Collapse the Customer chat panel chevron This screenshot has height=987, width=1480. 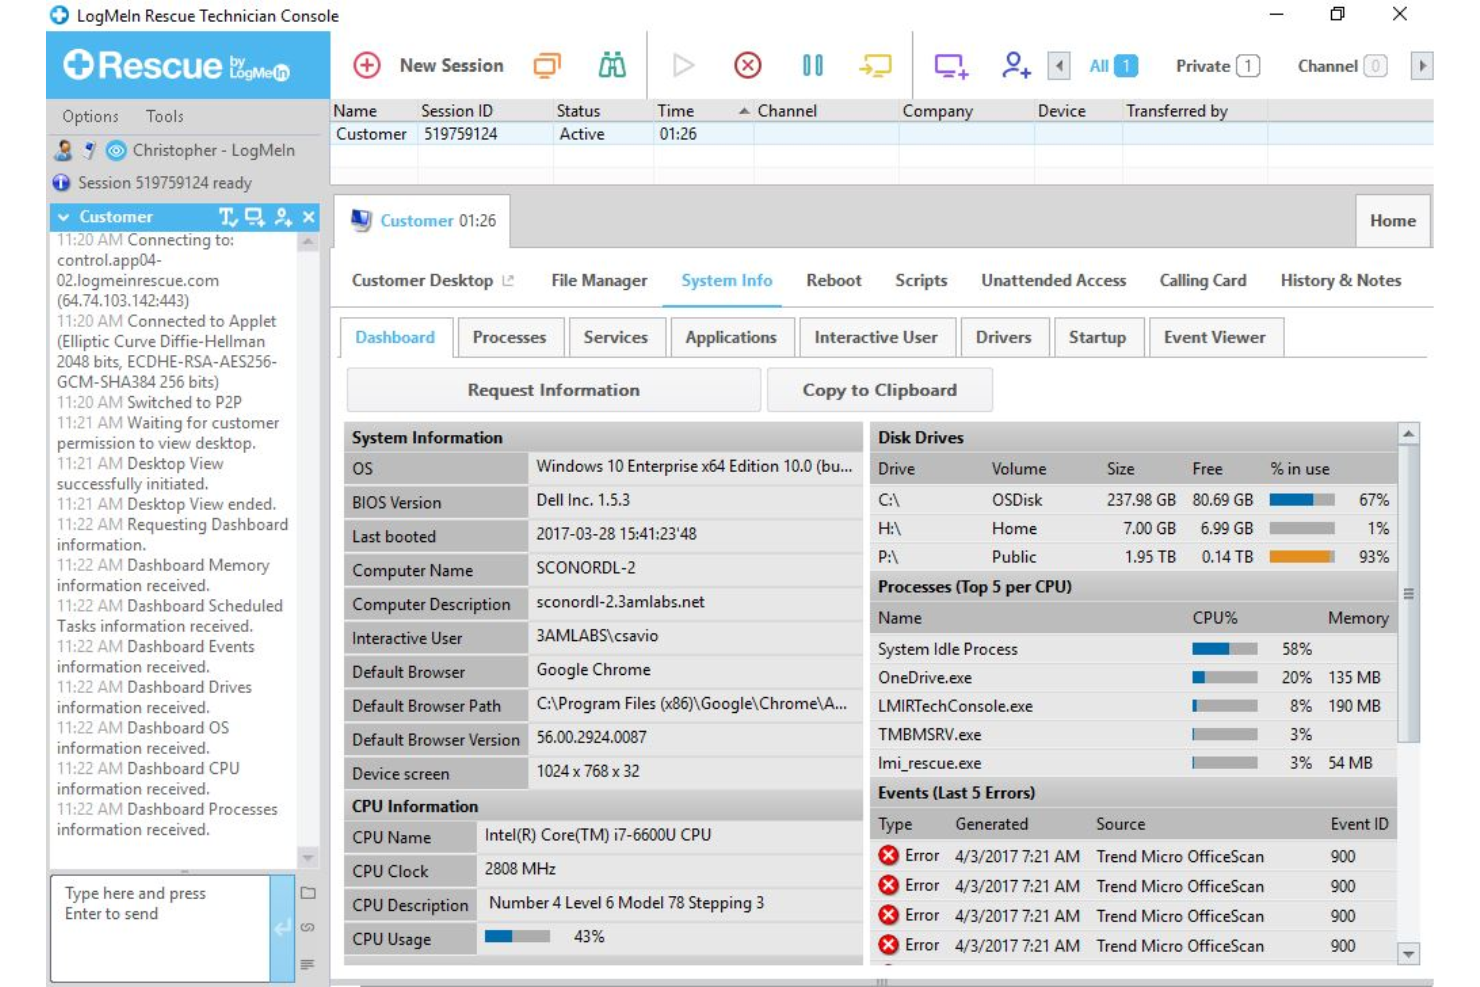(63, 216)
